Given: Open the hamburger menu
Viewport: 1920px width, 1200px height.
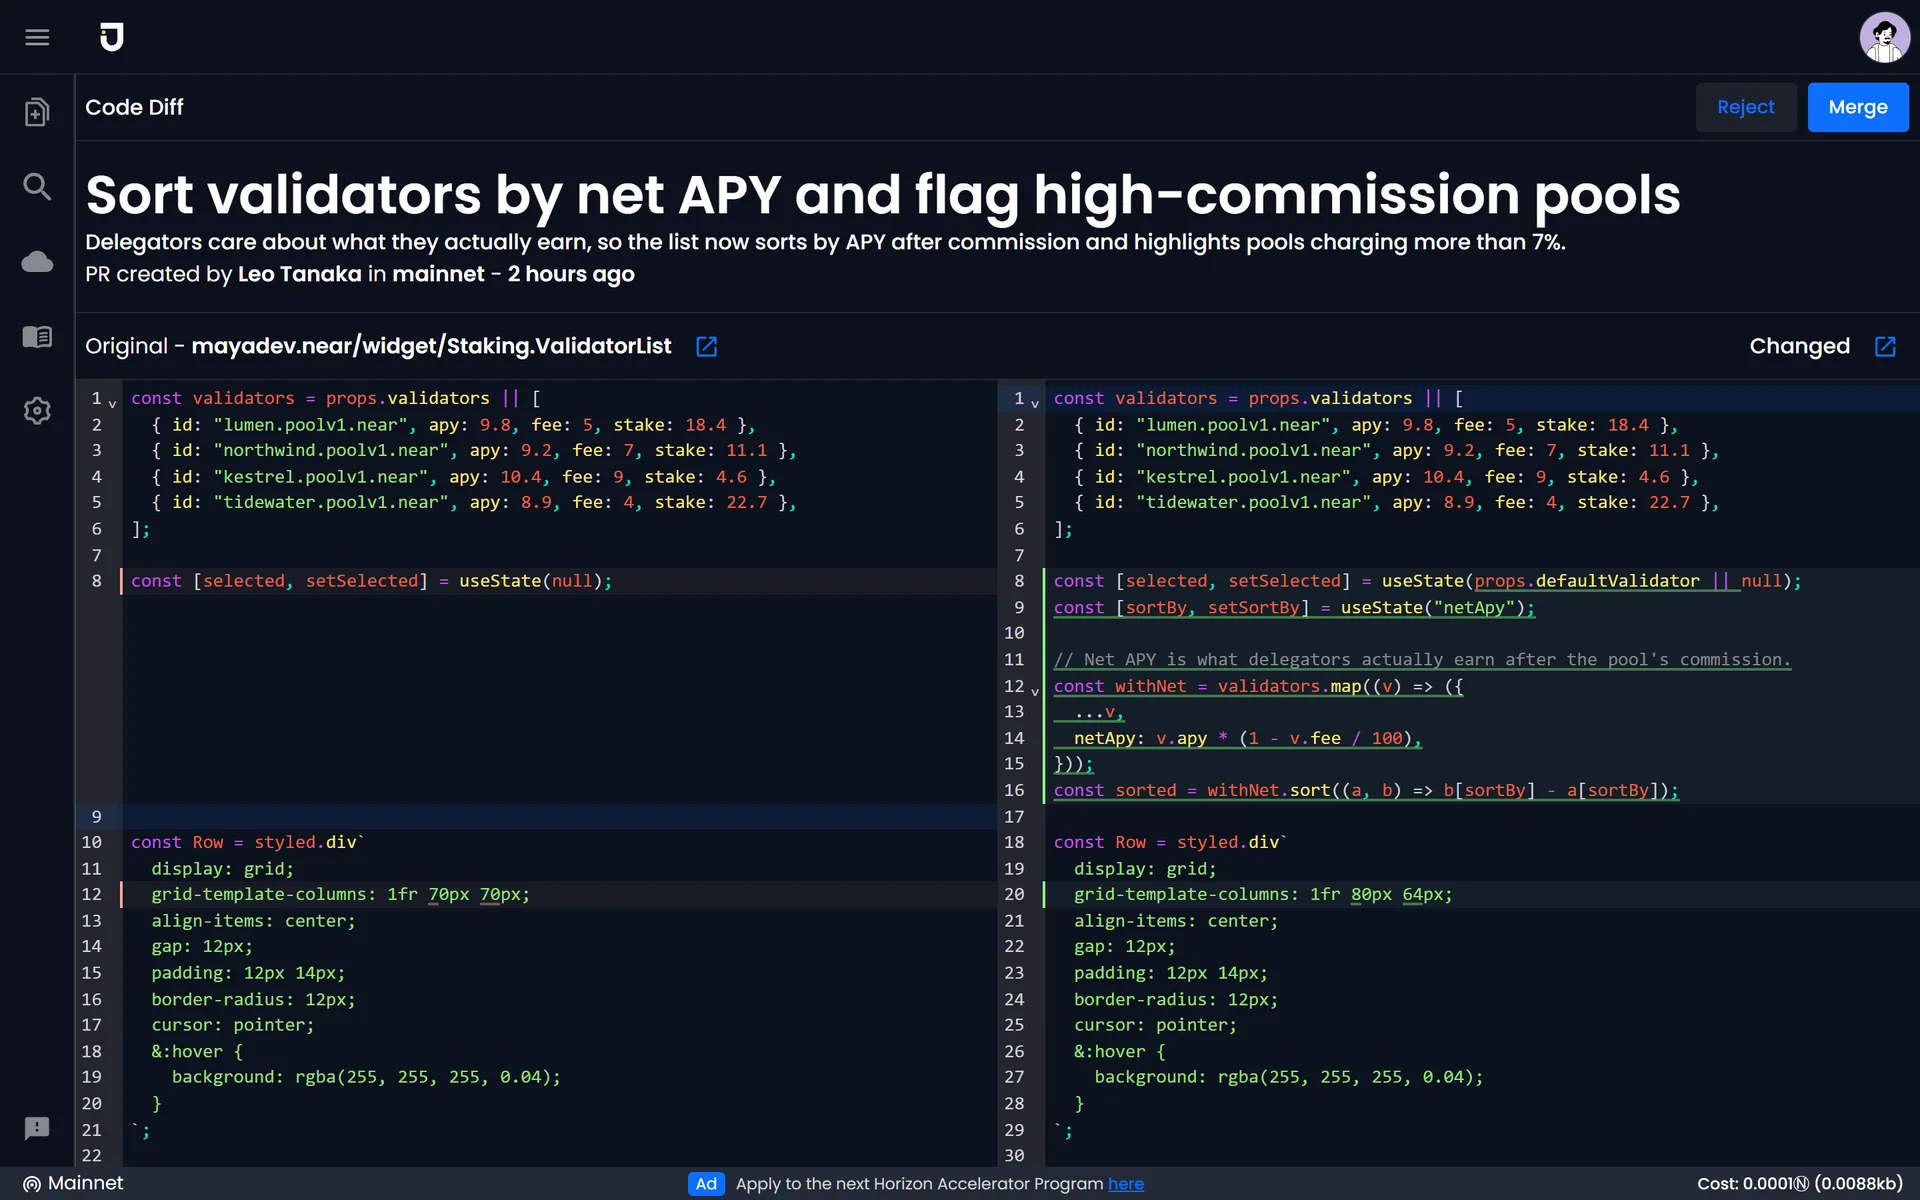Looking at the screenshot, I should 37,37.
